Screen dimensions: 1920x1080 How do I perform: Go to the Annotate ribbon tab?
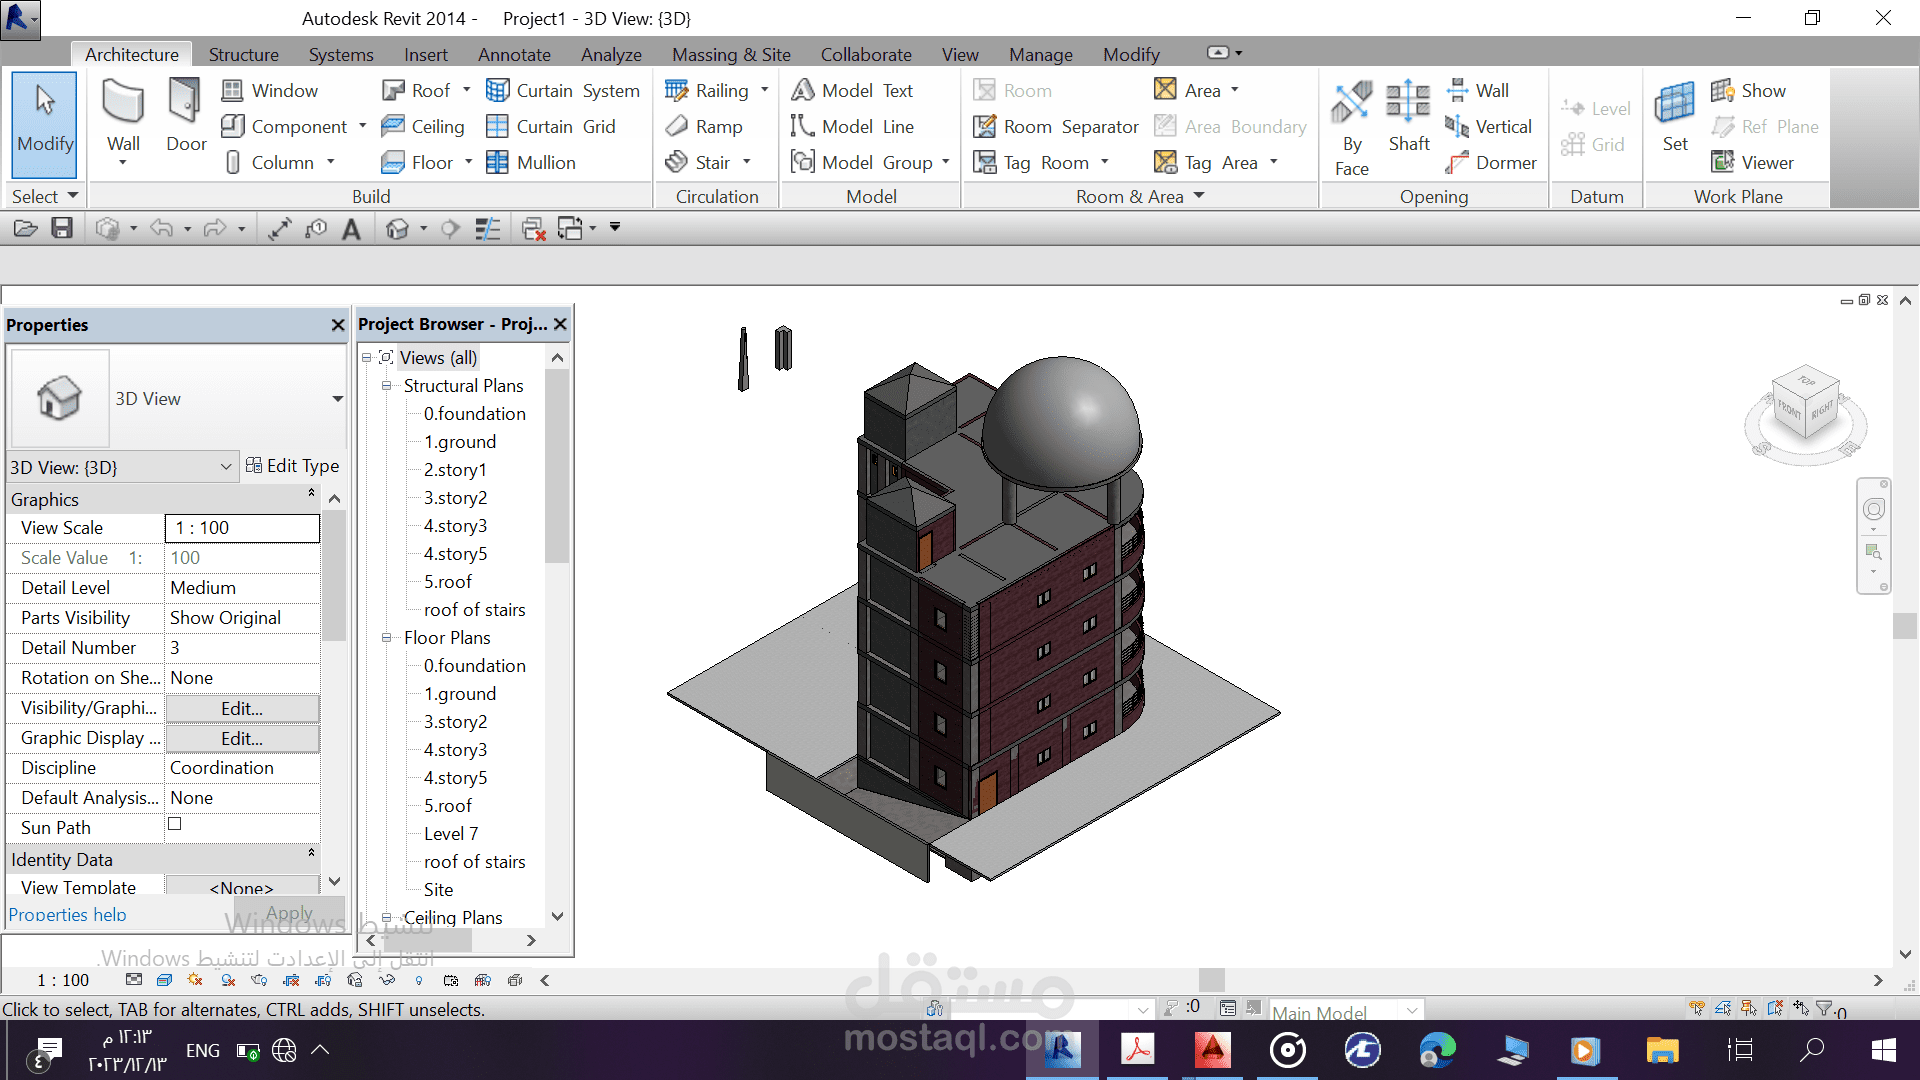[x=514, y=54]
